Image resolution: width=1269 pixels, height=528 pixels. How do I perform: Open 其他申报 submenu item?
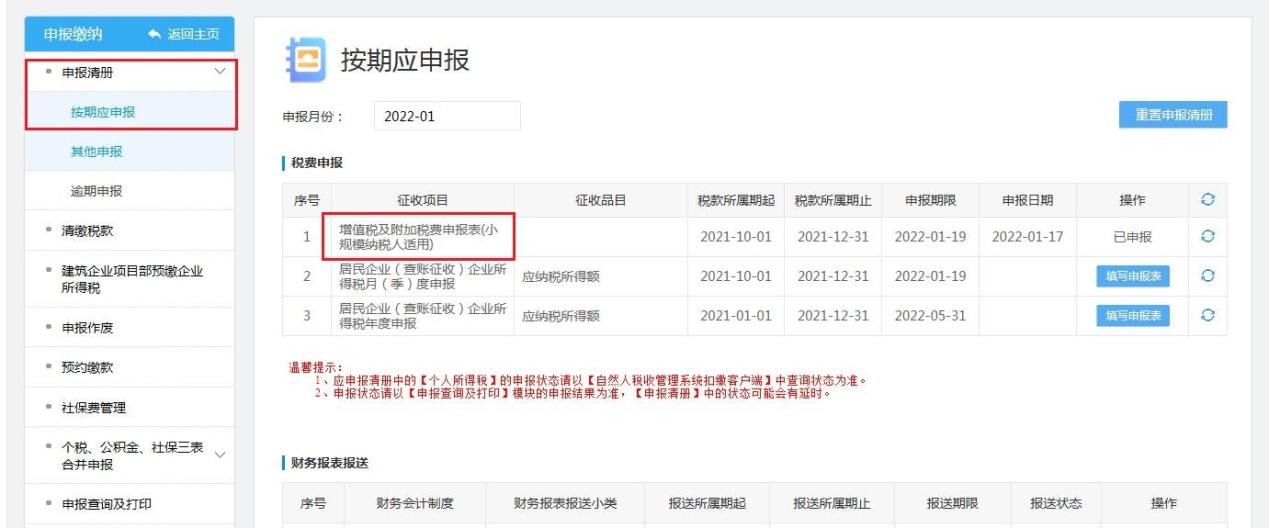pos(97,151)
